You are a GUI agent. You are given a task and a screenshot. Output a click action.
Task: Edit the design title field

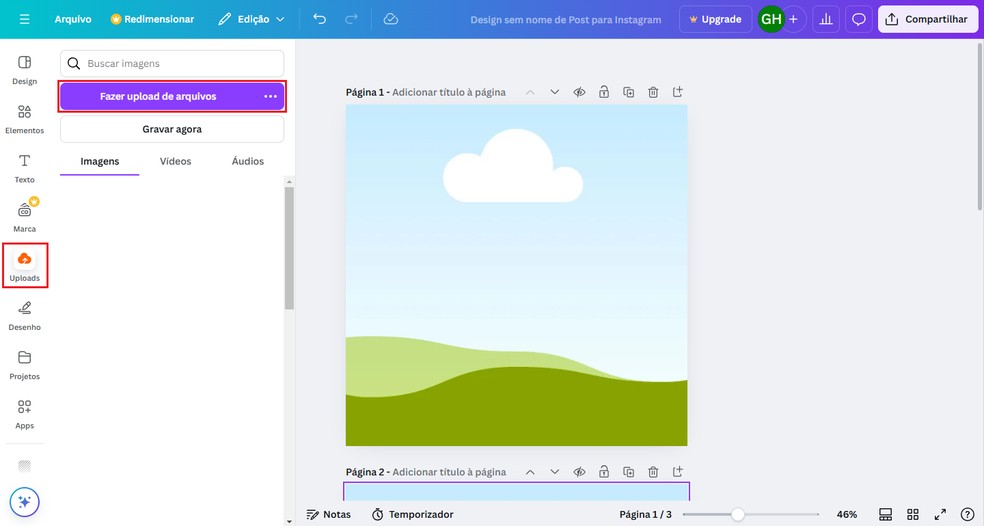565,19
